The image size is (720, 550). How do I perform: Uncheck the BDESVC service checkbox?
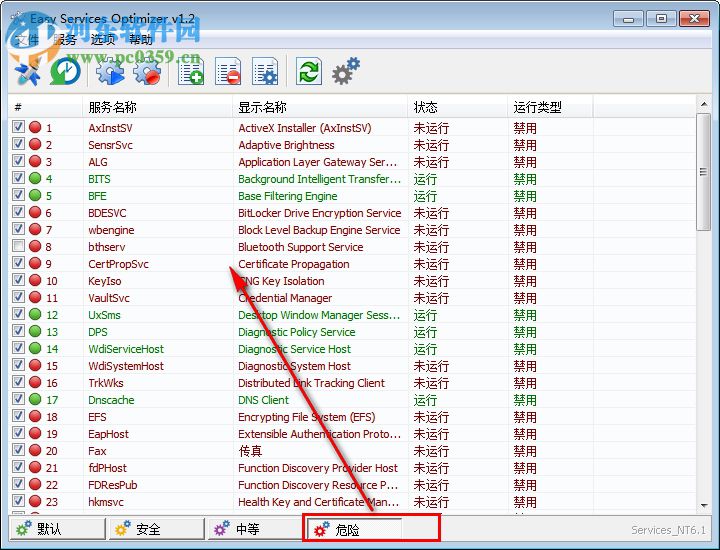pos(18,212)
